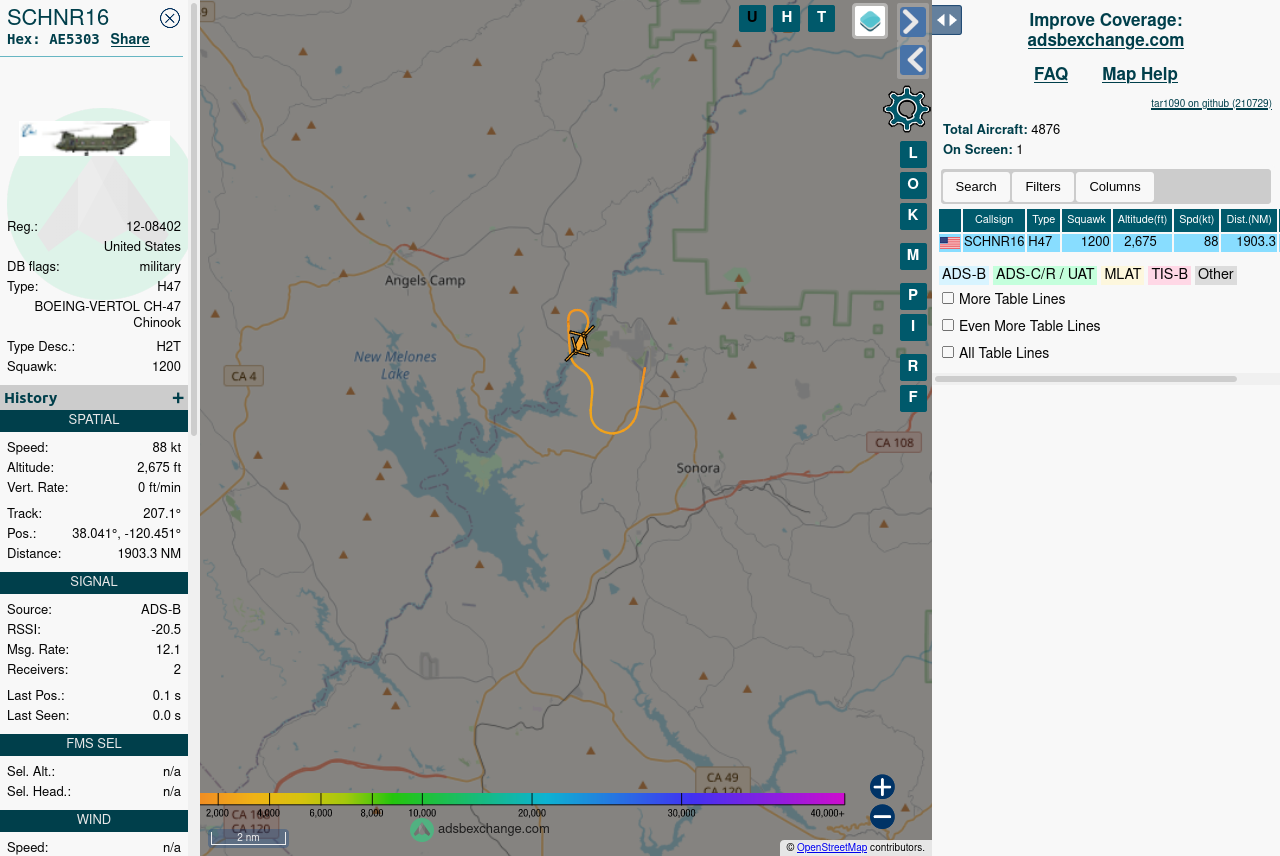Click the registration 12-08402 value
1280x856 pixels.
pyautogui.click(x=153, y=227)
